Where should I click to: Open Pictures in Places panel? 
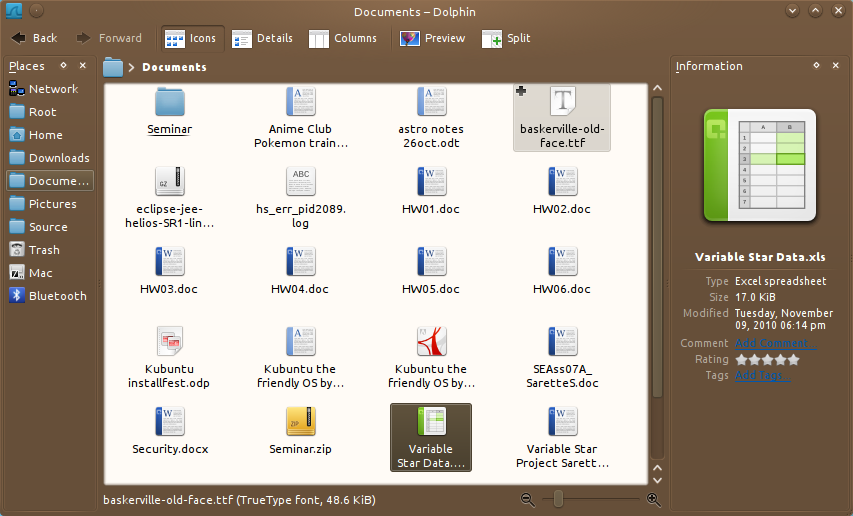point(50,204)
